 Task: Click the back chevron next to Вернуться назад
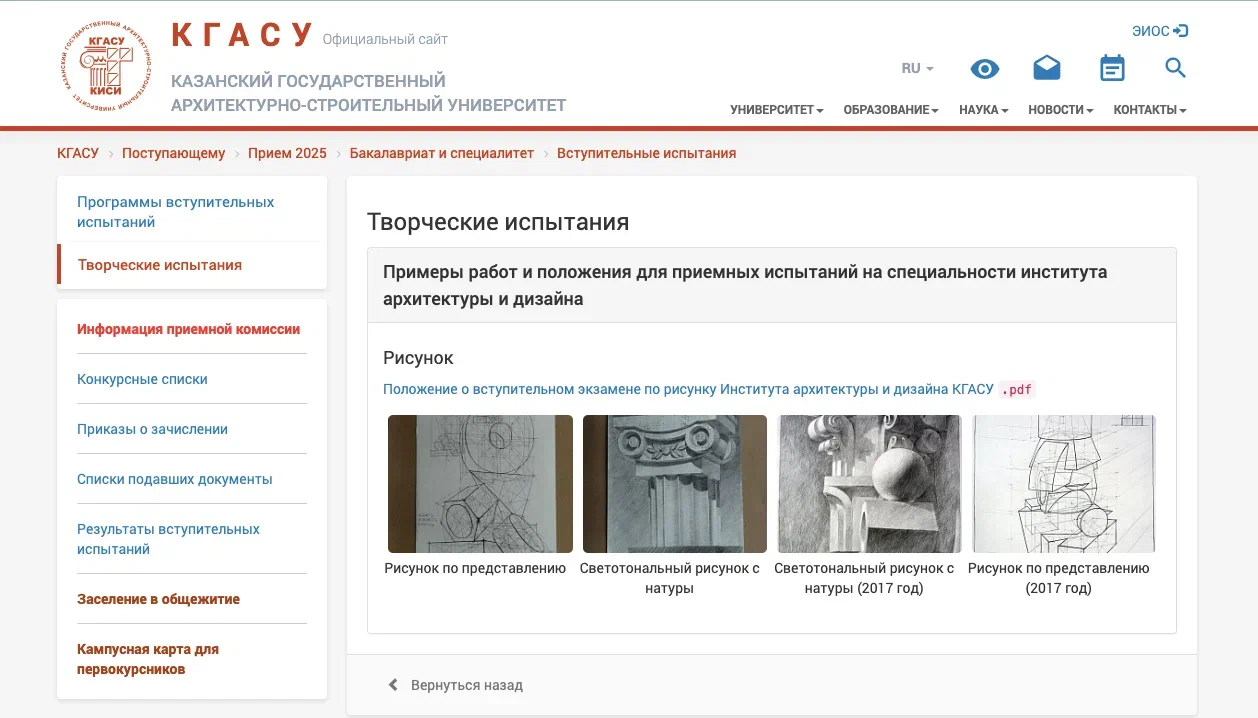click(x=393, y=685)
